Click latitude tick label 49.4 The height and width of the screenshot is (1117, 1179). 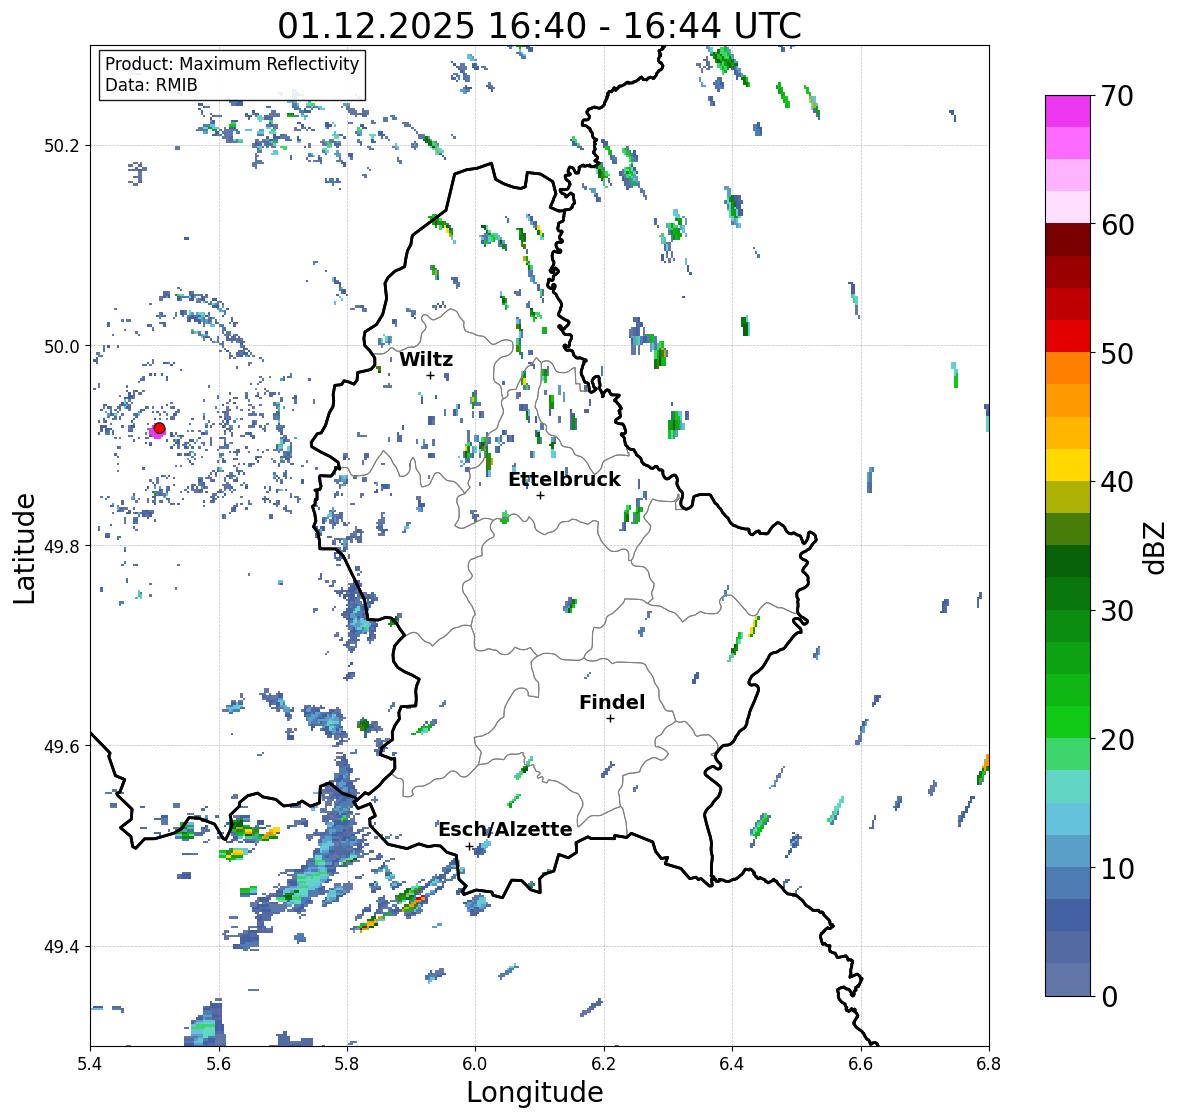62,947
